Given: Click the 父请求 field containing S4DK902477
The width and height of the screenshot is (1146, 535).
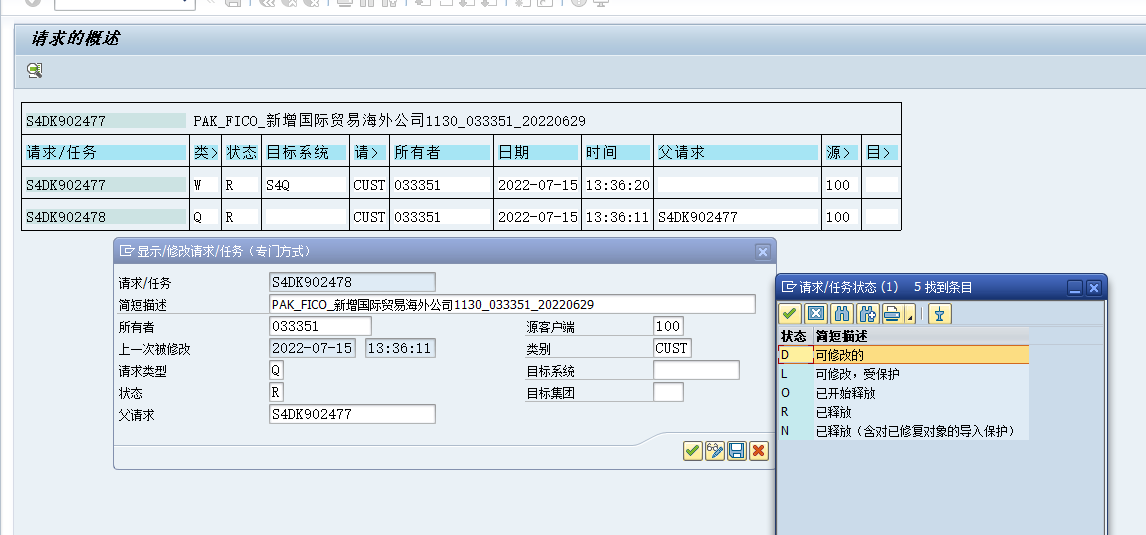Looking at the screenshot, I should click(x=352, y=414).
